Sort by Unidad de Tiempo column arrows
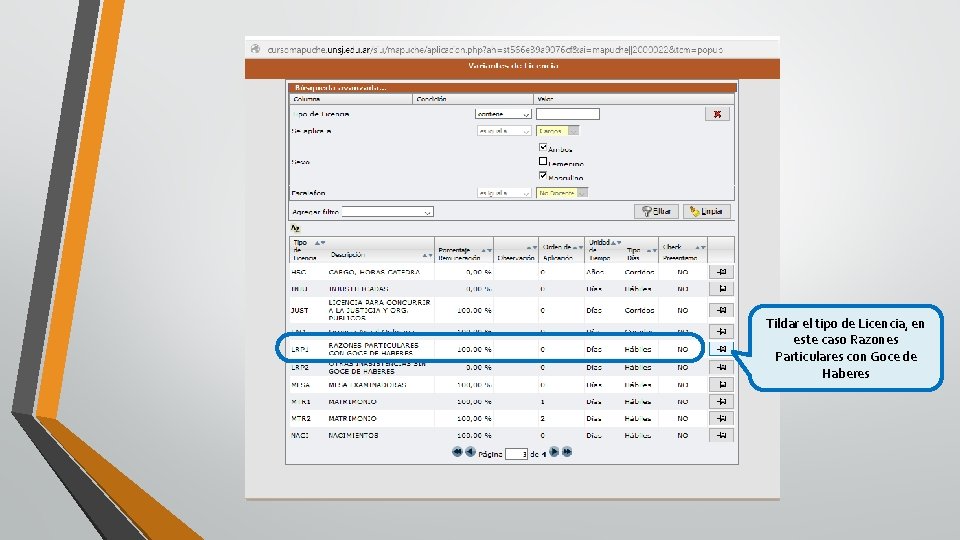The image size is (960, 540). pyautogui.click(x=616, y=243)
